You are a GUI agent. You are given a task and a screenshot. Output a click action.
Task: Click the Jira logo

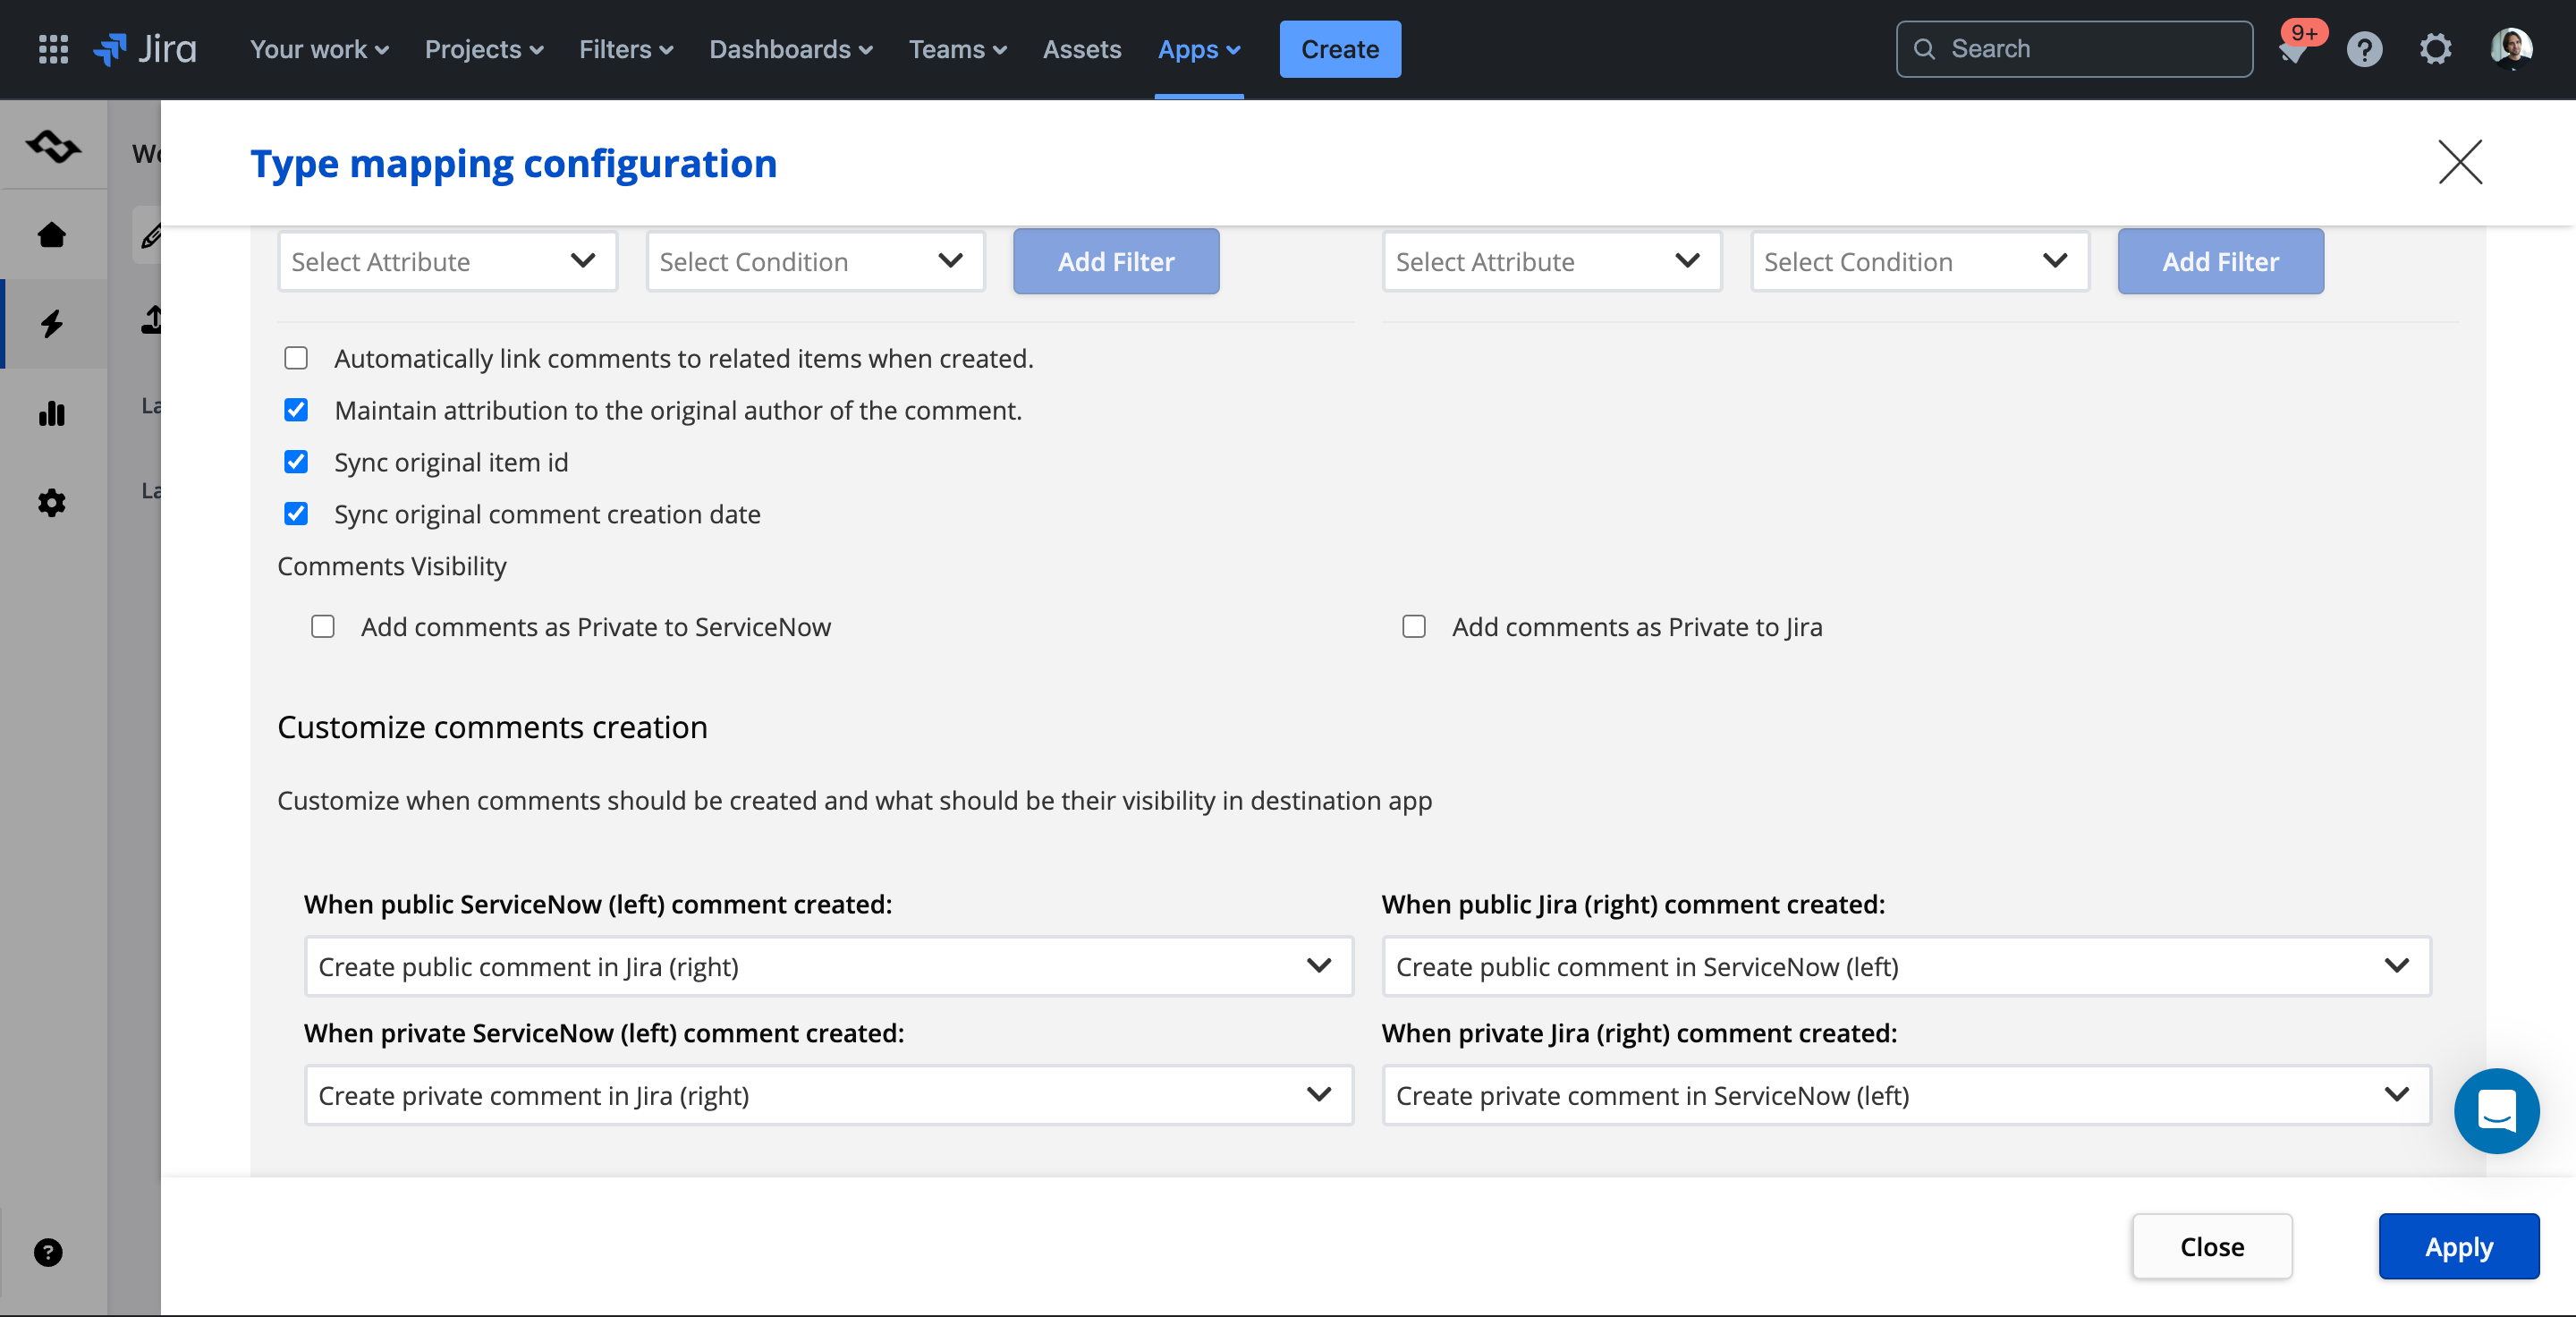coord(145,49)
